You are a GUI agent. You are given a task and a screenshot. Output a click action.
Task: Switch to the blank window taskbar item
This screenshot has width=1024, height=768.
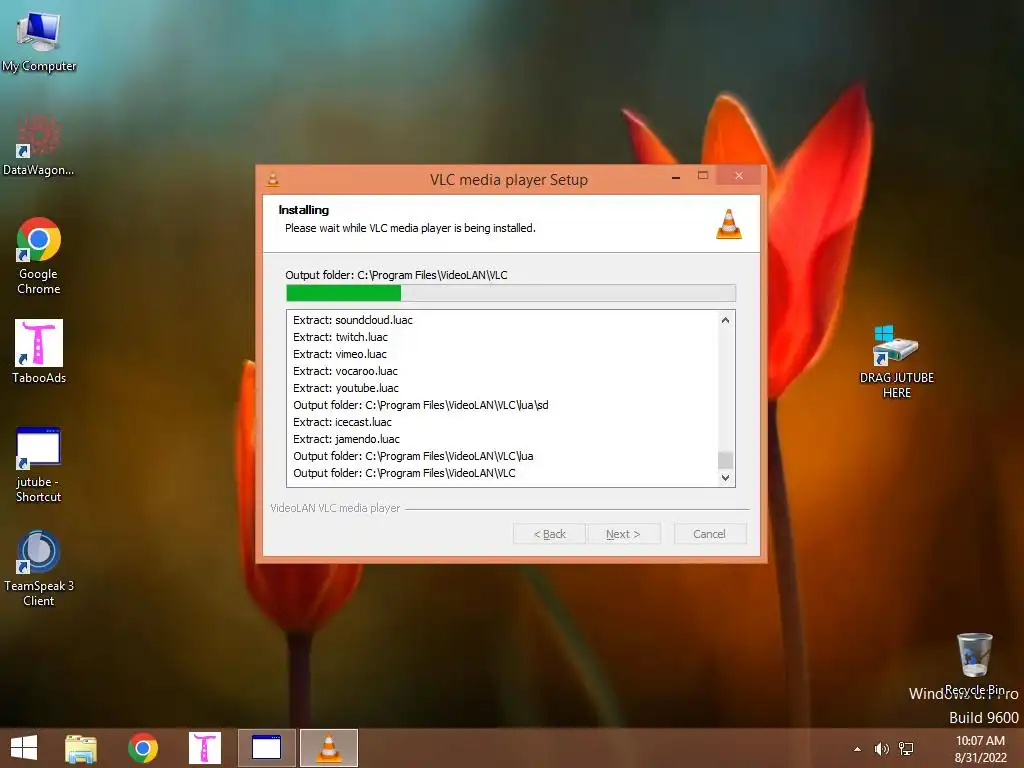[x=266, y=748]
